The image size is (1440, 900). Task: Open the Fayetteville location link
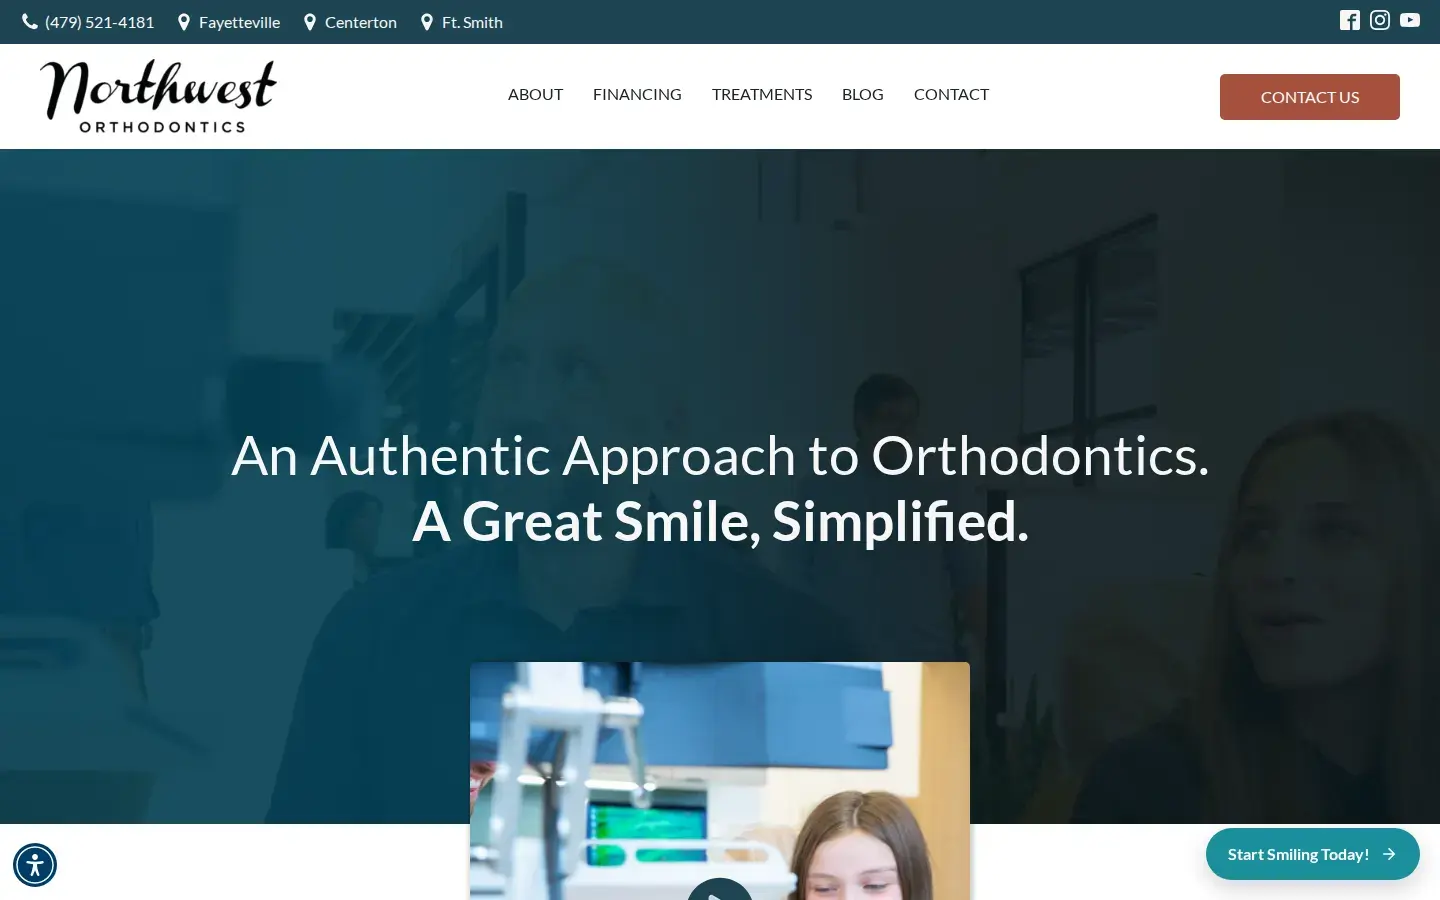click(240, 22)
